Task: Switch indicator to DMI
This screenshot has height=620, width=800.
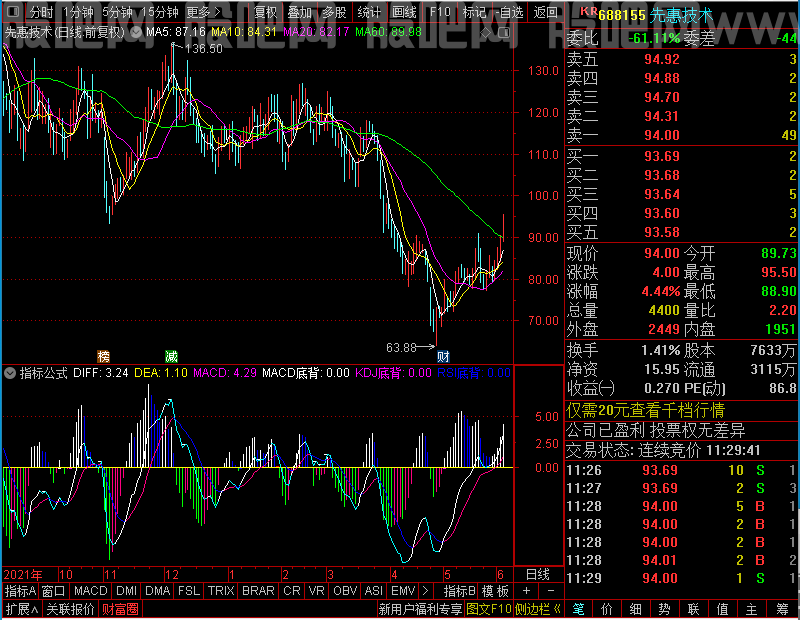Action: click(126, 591)
